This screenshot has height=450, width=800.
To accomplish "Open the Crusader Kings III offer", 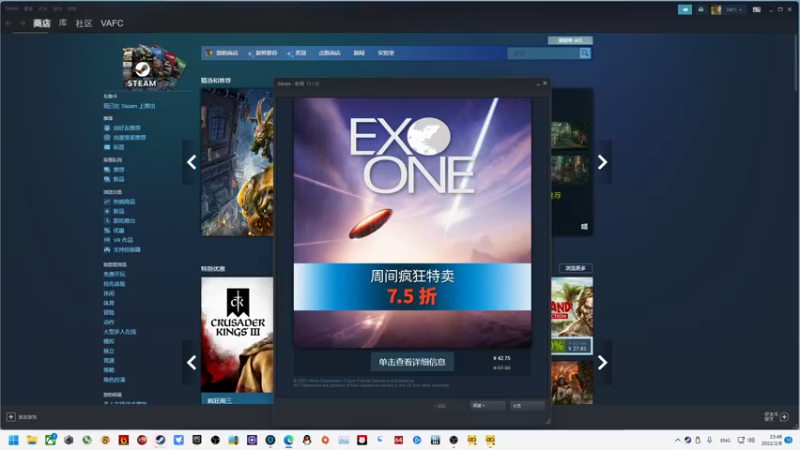I will pos(237,335).
